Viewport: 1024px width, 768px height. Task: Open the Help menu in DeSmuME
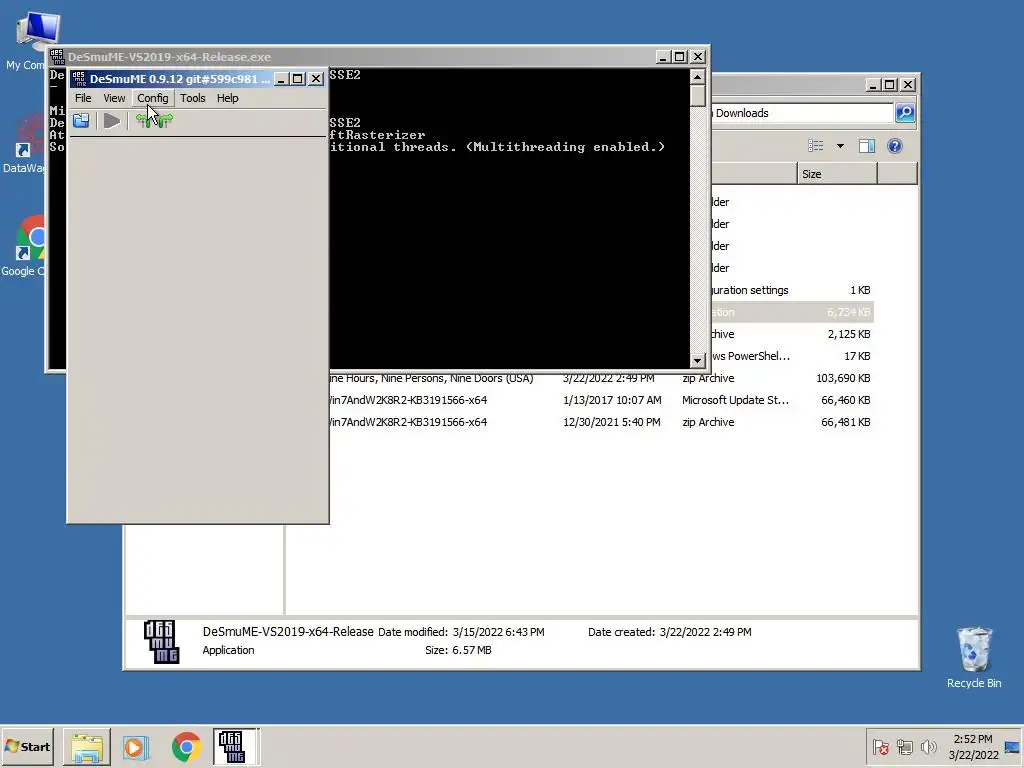pyautogui.click(x=227, y=98)
